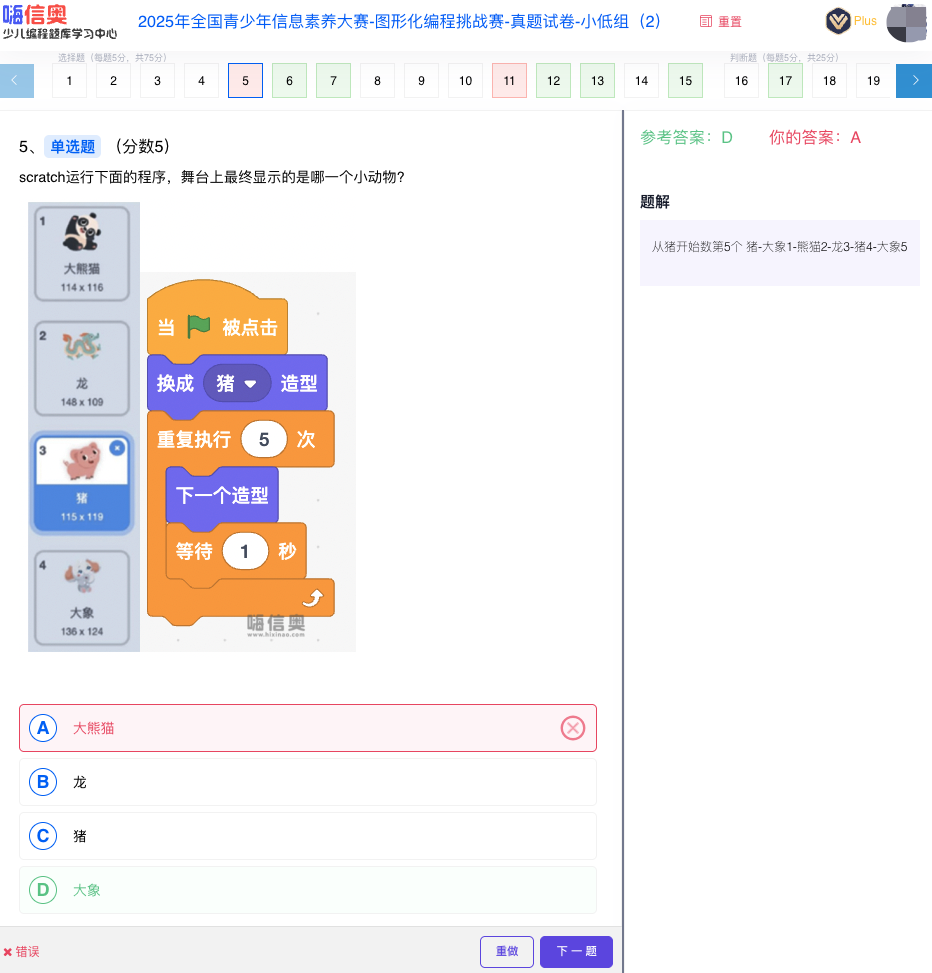This screenshot has width=932, height=973.
Task: Open the 猪 costume dropdown in block
Action: point(236,383)
